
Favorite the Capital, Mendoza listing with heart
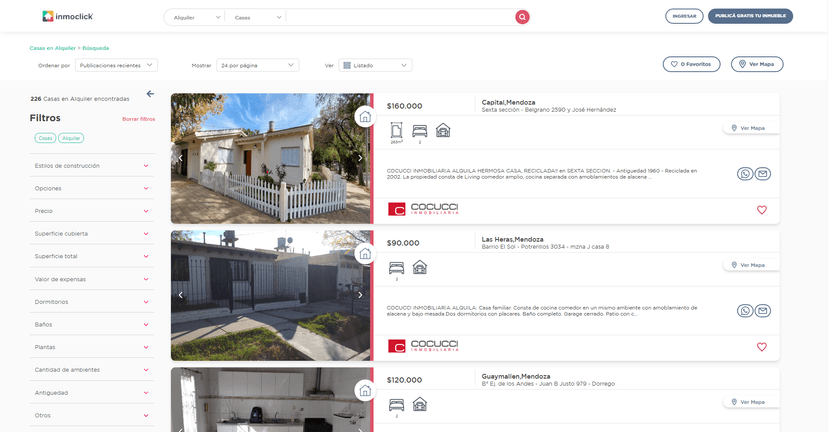[x=761, y=210]
